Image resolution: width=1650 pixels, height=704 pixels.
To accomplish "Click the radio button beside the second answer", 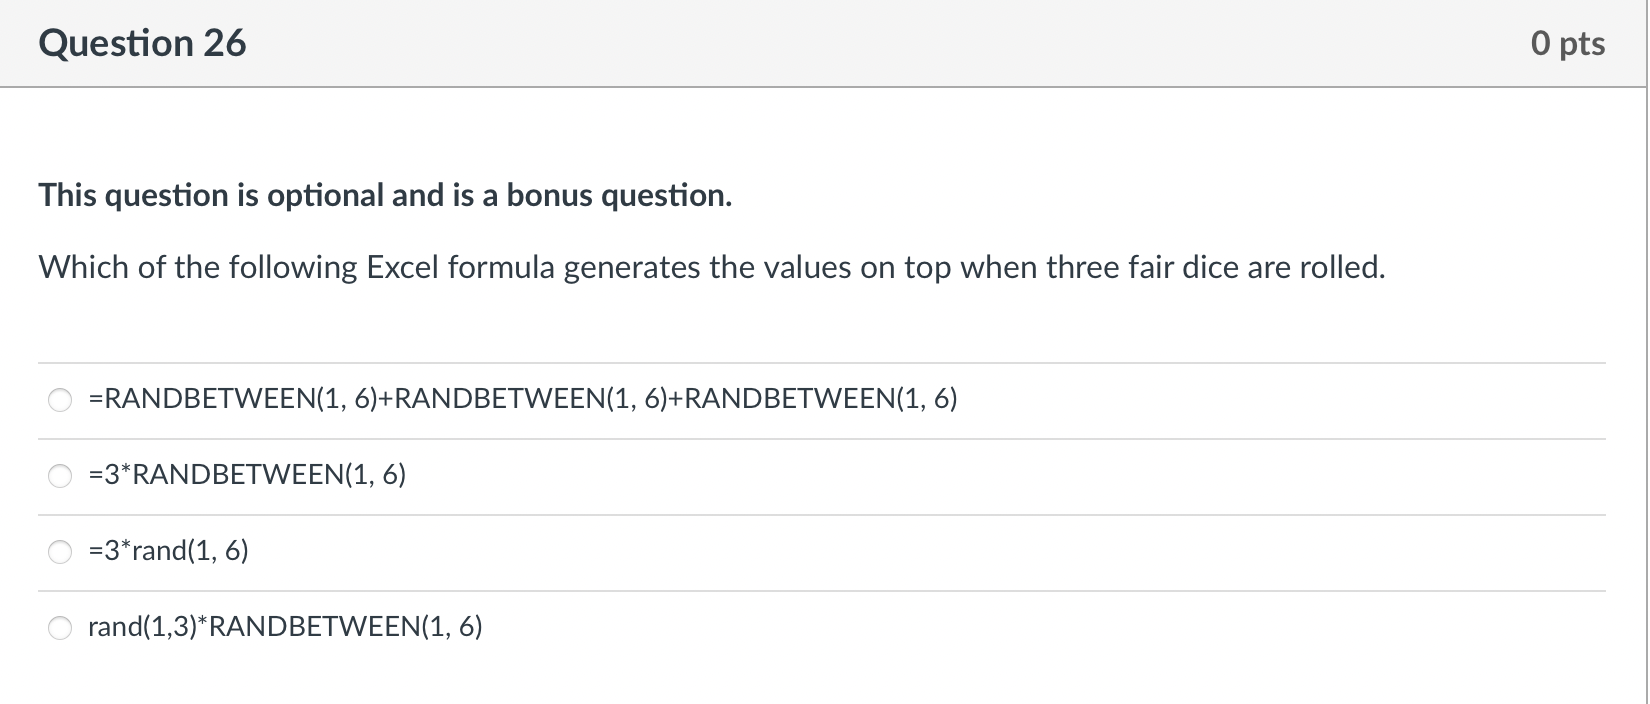I will click(60, 475).
